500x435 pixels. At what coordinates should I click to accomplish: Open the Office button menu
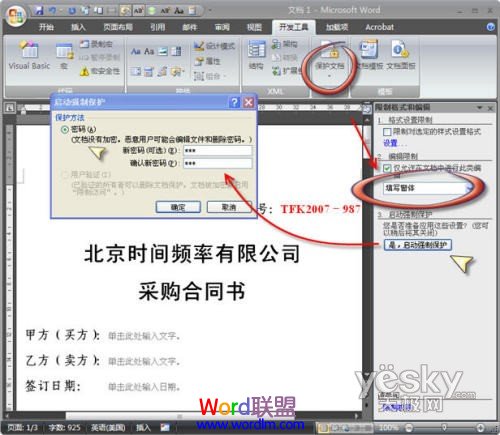(x=16, y=16)
